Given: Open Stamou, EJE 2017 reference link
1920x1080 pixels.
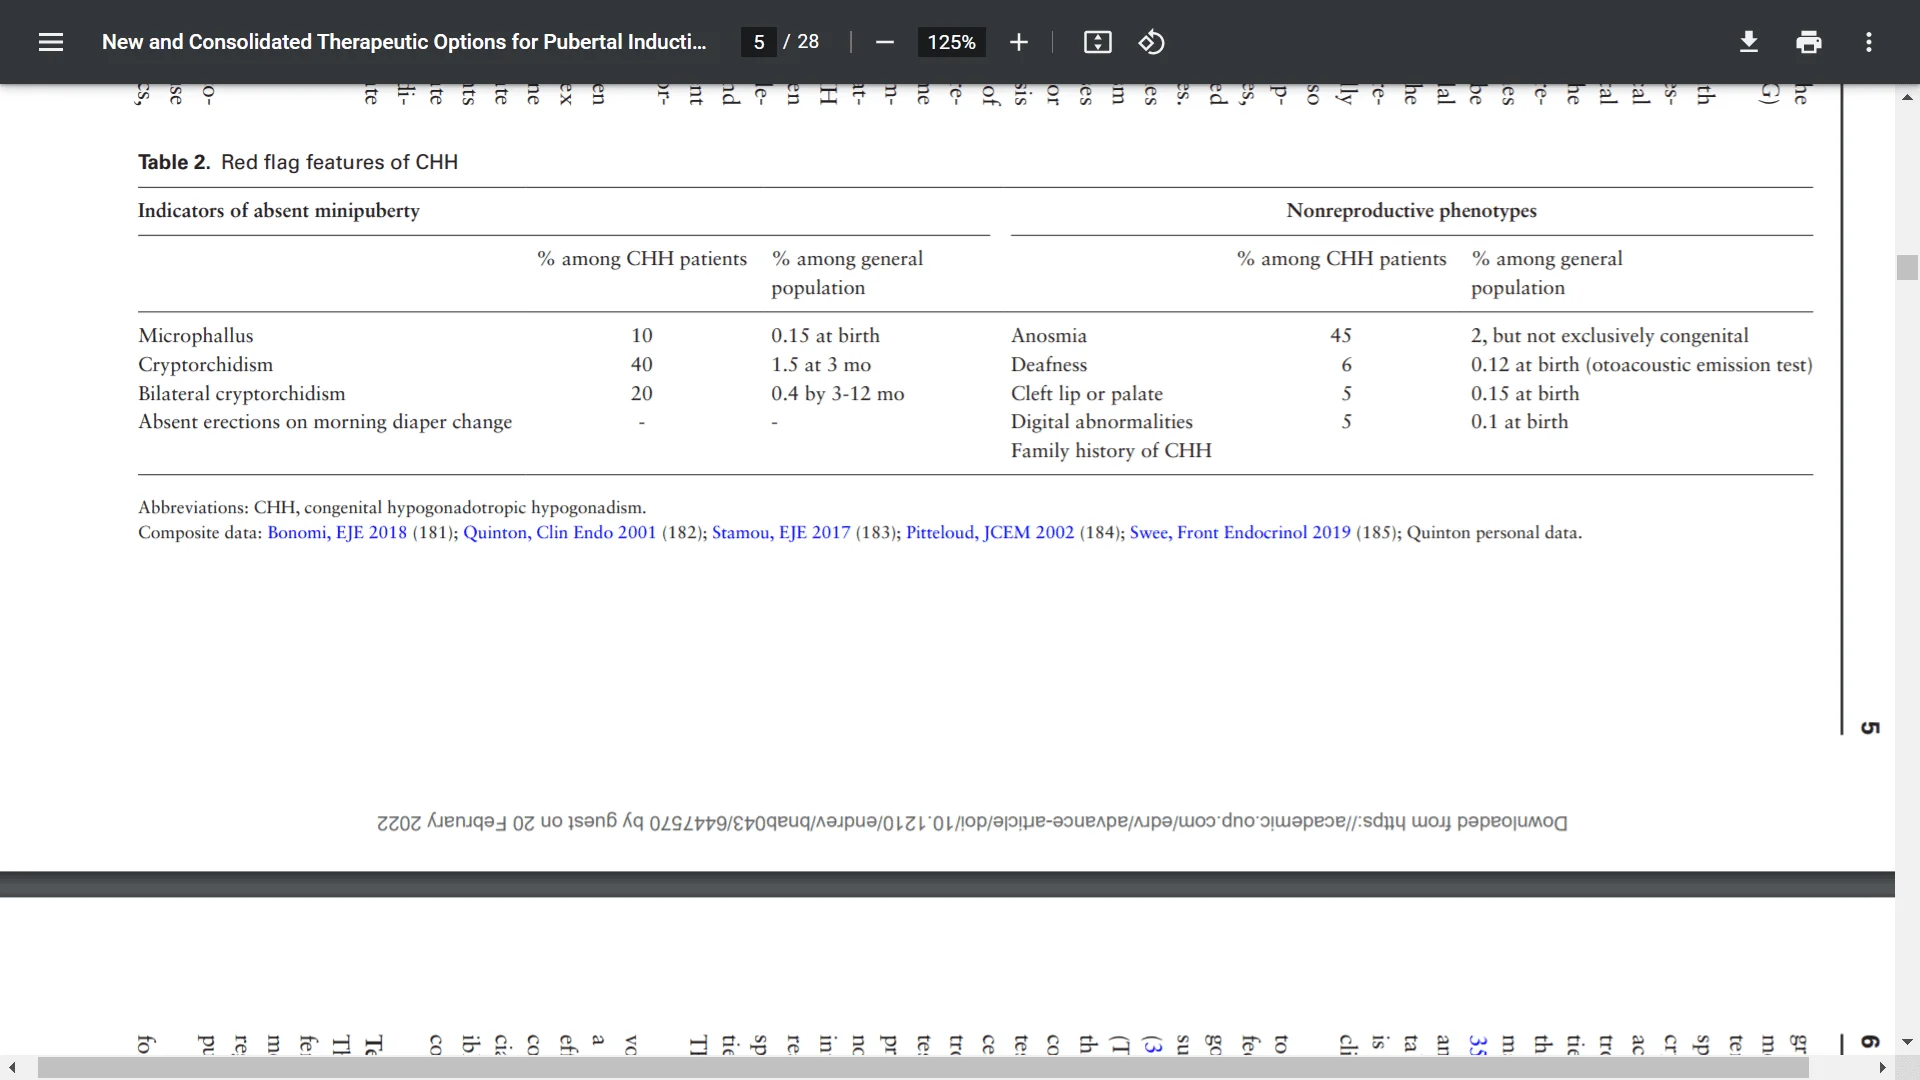Looking at the screenshot, I should pyautogui.click(x=781, y=533).
